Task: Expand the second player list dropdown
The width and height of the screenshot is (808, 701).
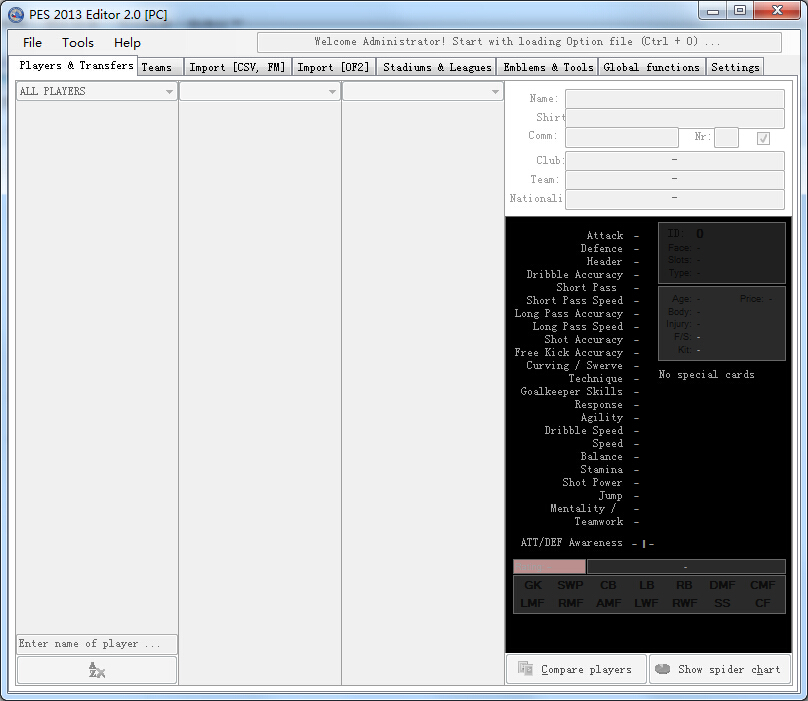Action: pos(260,90)
